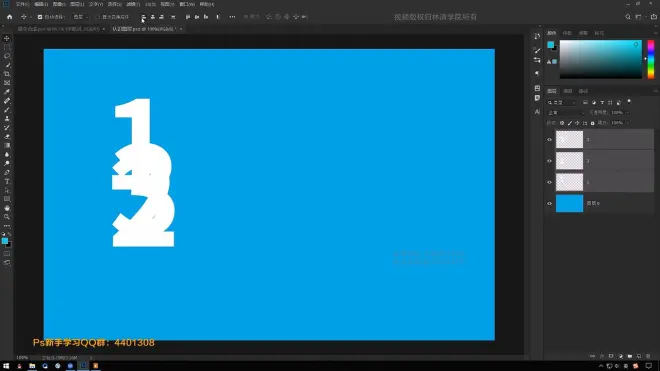
Task: Hide layer 3 with its eye icon
Action: [x=549, y=139]
